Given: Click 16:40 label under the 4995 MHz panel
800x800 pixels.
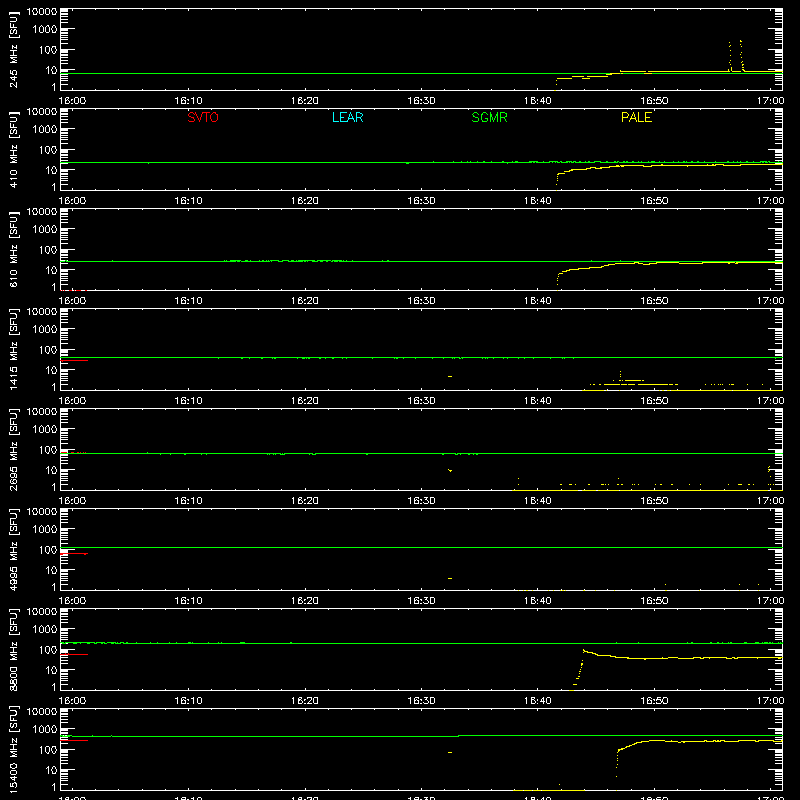Looking at the screenshot, I should [538, 601].
